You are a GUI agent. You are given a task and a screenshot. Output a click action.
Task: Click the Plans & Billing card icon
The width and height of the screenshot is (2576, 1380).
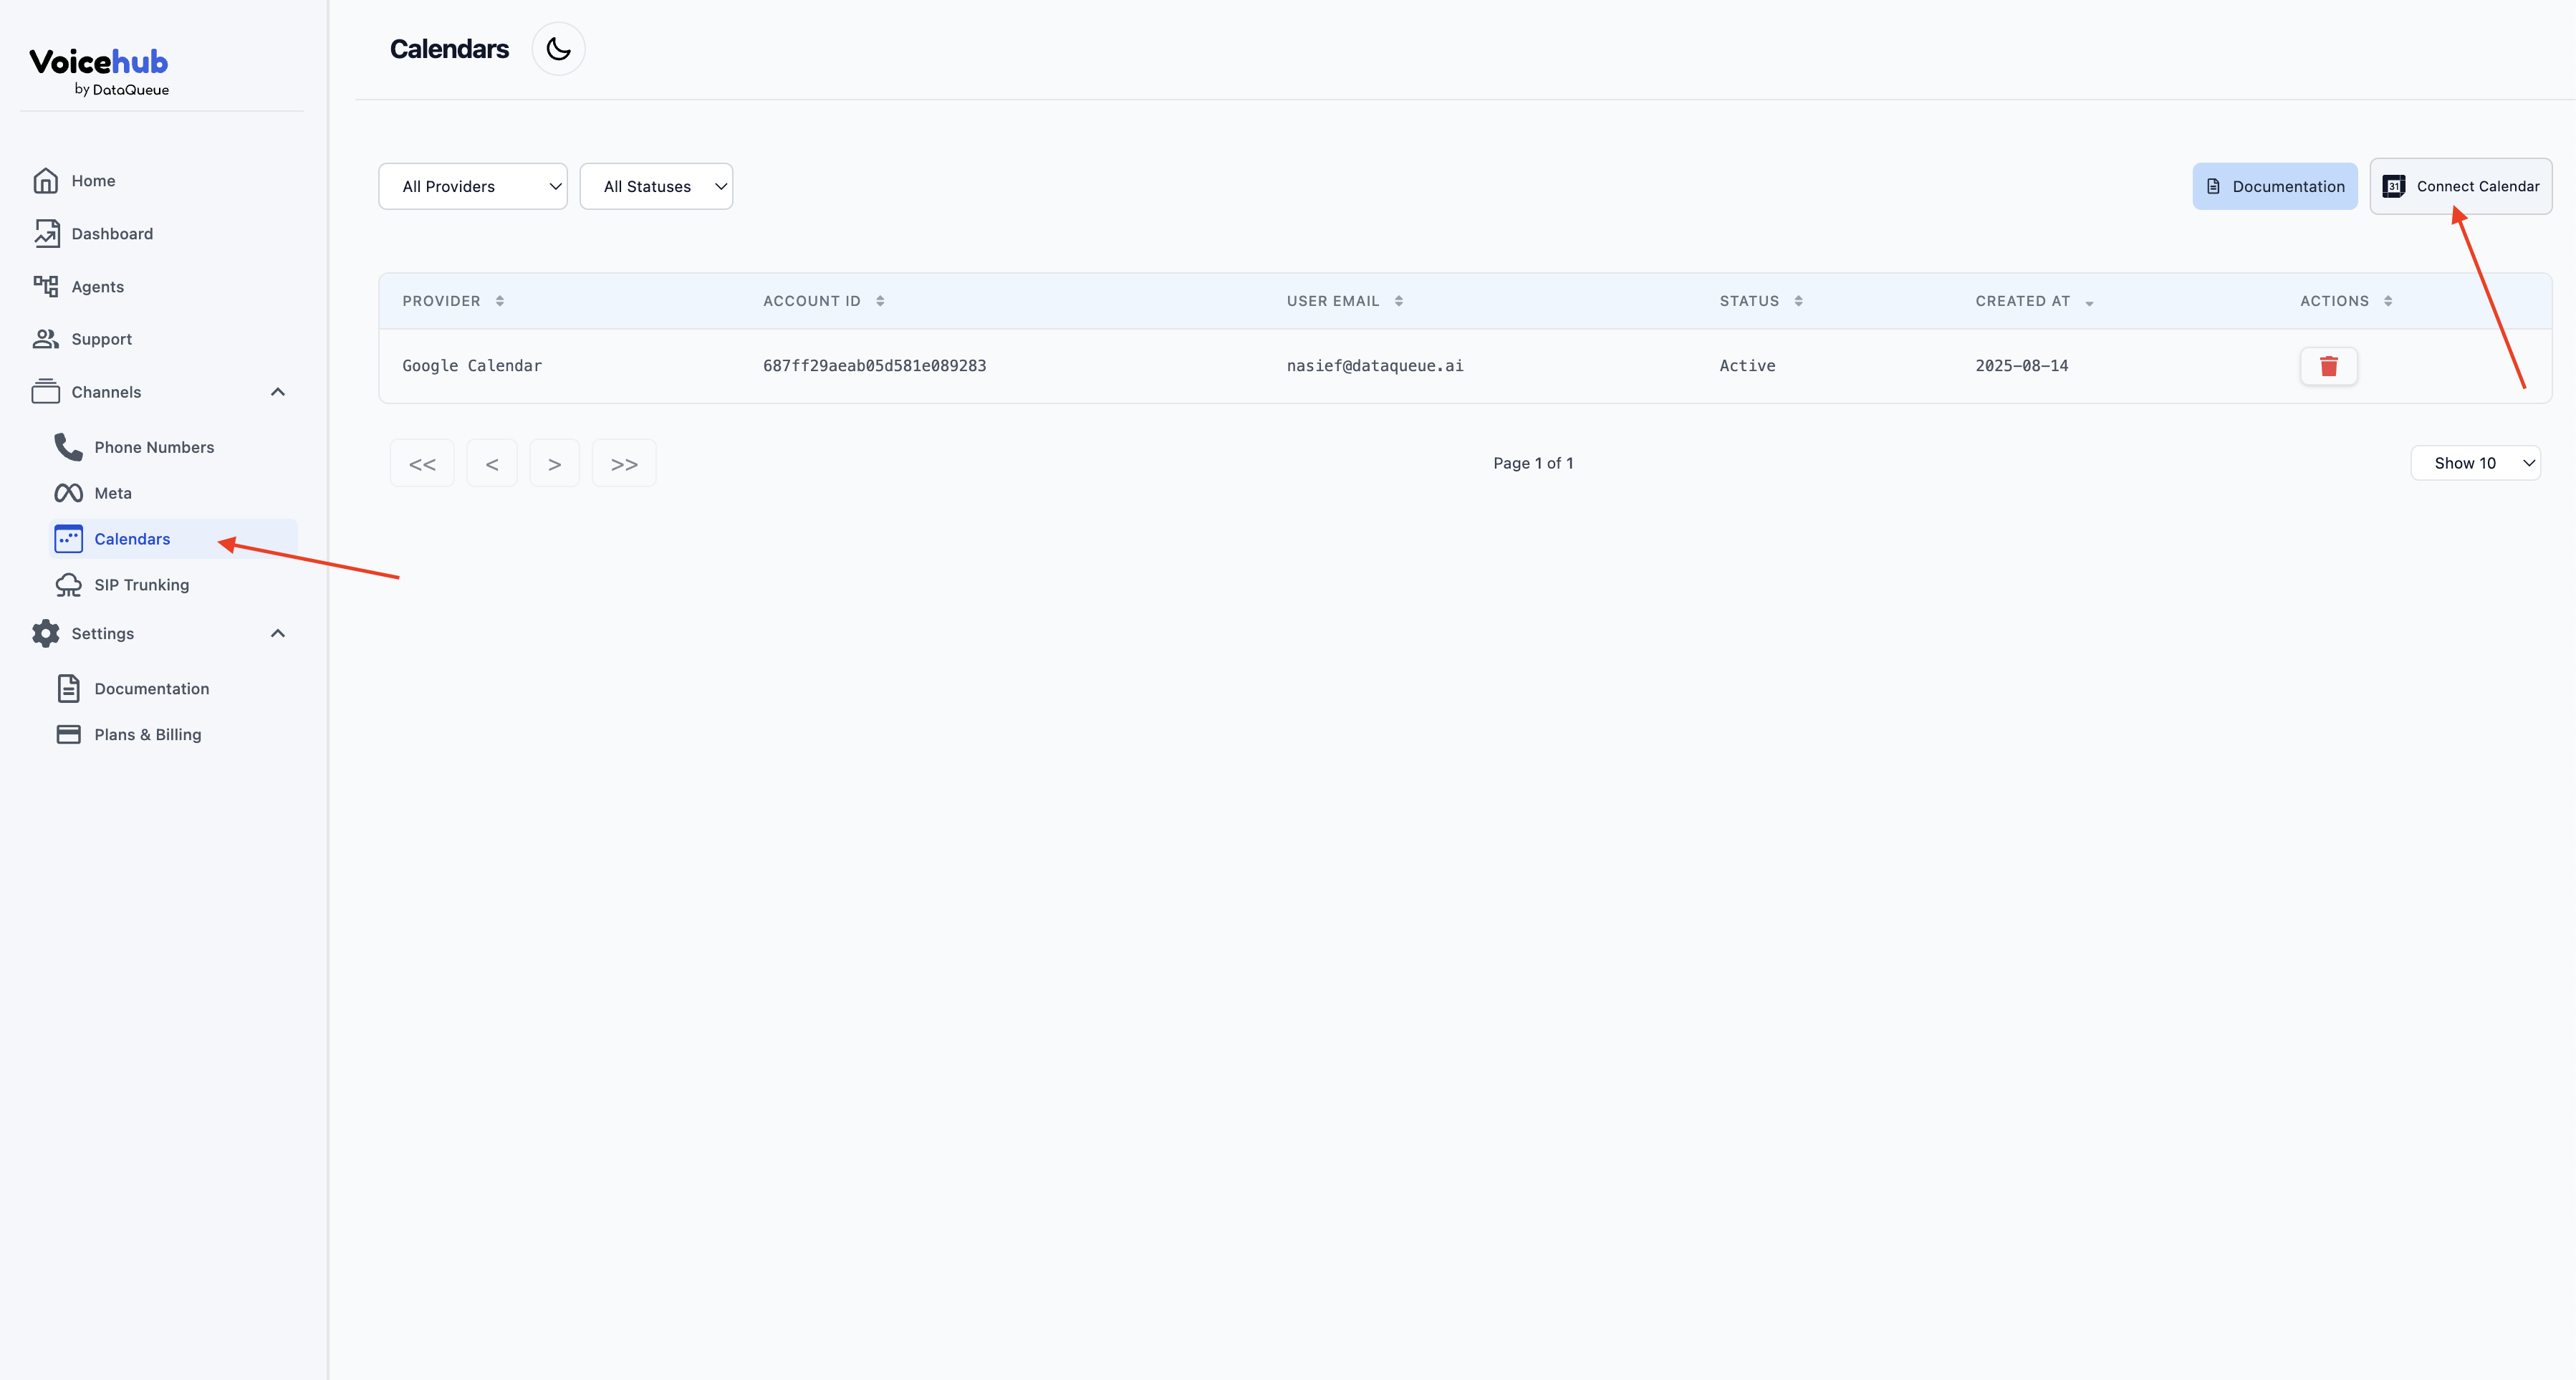pyautogui.click(x=69, y=735)
